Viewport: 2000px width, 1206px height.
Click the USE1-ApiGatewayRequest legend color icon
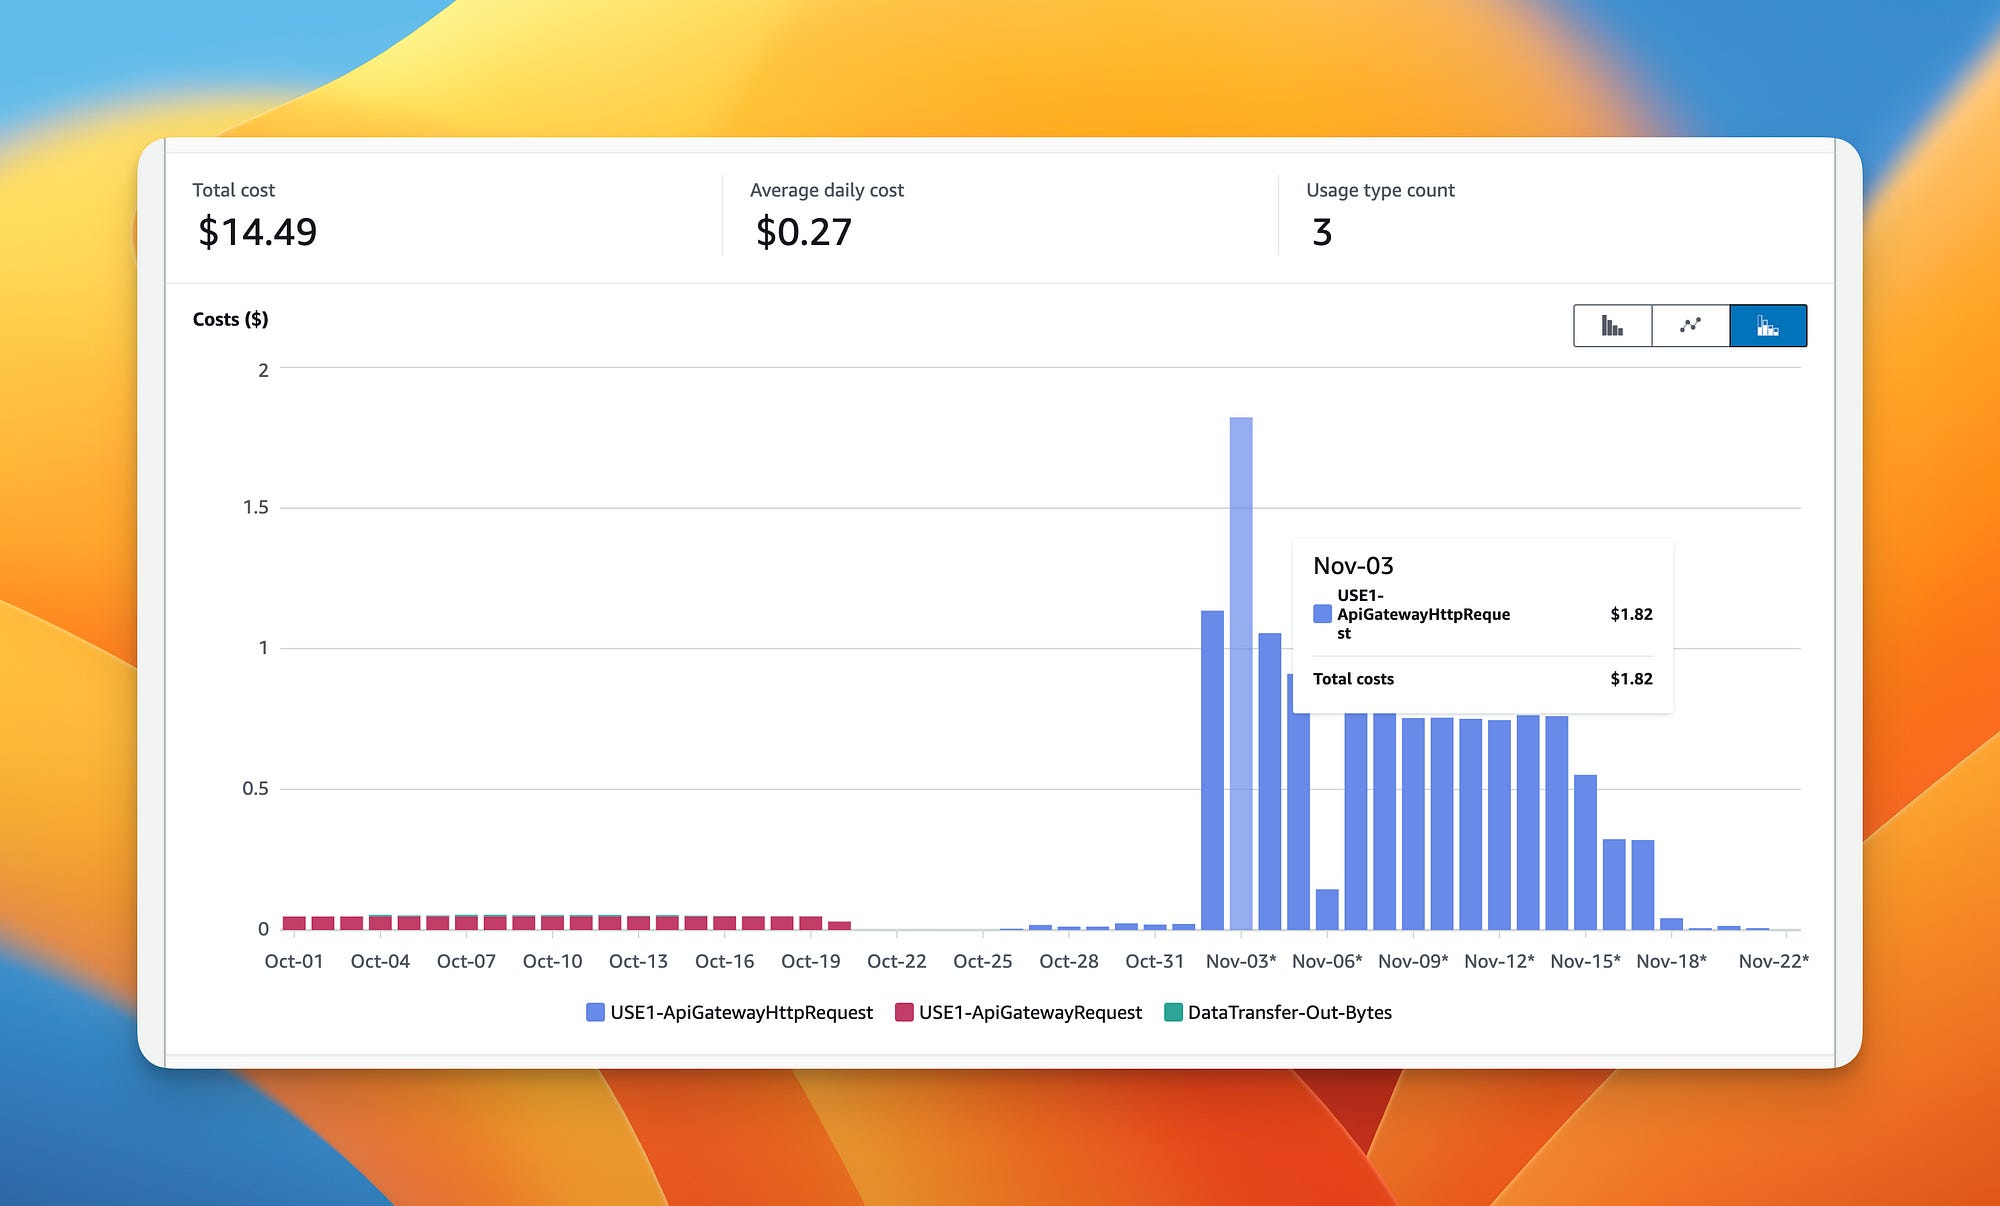(x=906, y=1012)
